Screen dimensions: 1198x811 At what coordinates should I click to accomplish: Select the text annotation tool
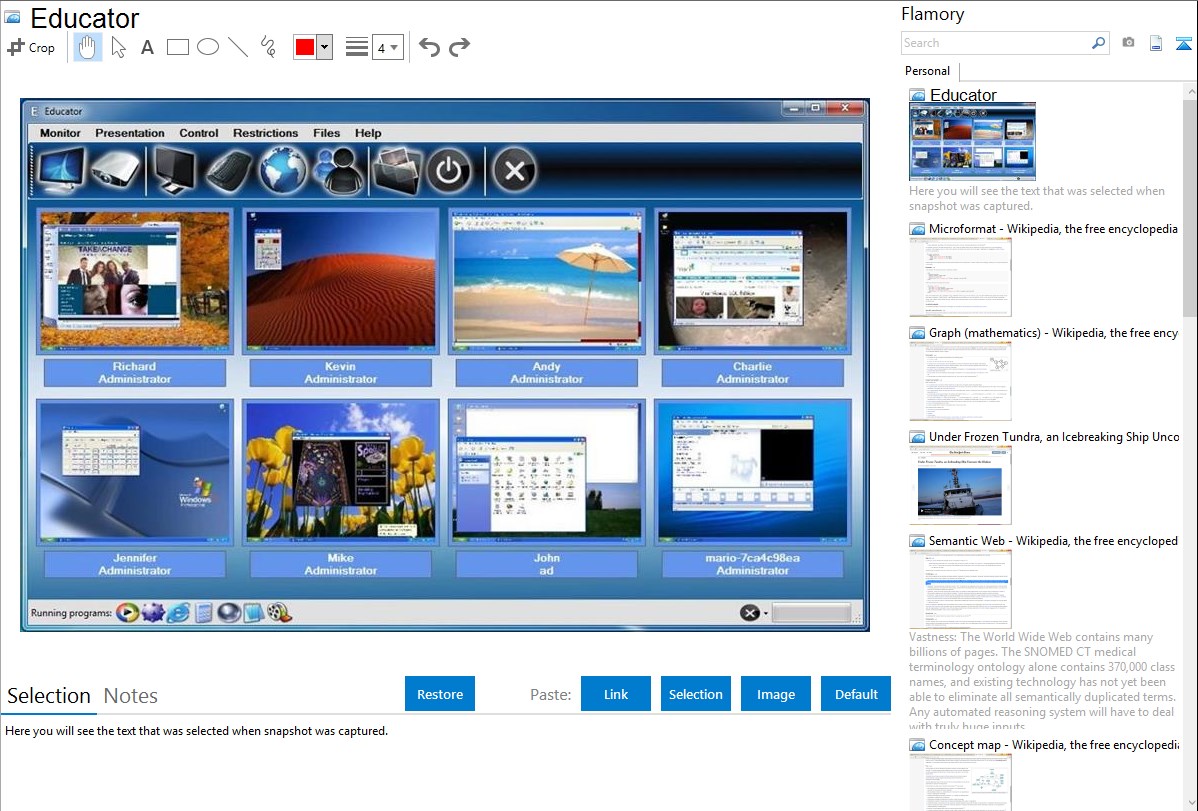click(147, 47)
